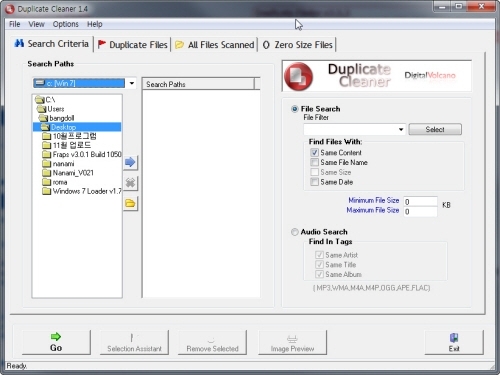Click folder icon of 10월프로그램
This screenshot has width=500, height=375.
click(x=47, y=136)
